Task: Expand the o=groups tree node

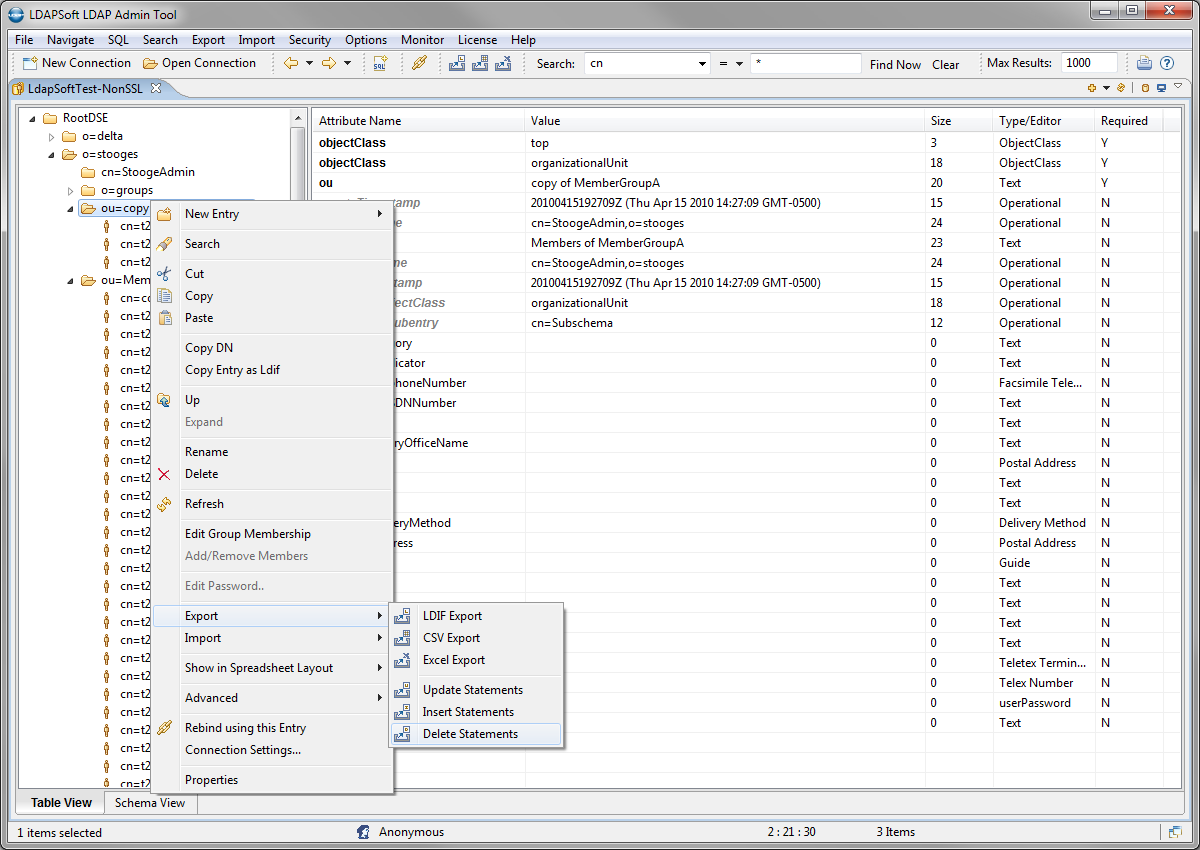Action: click(70, 191)
